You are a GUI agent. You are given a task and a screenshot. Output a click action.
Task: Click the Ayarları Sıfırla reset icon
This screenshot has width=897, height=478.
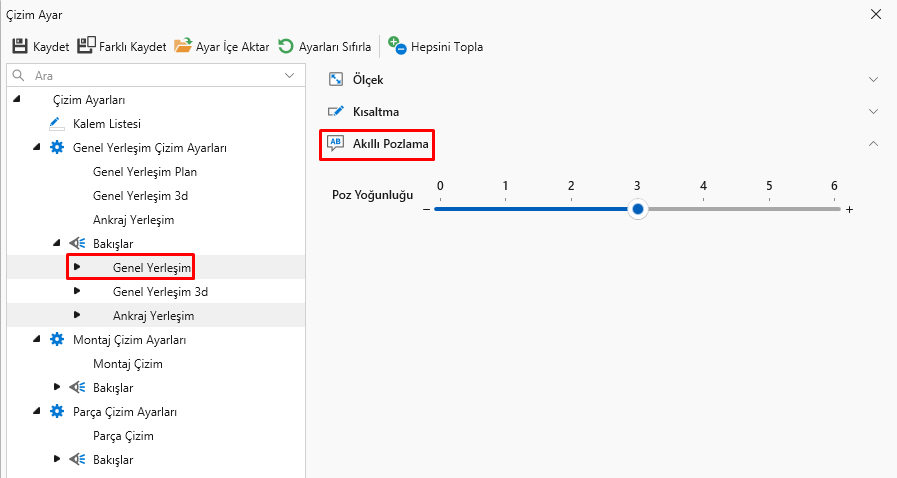click(286, 46)
